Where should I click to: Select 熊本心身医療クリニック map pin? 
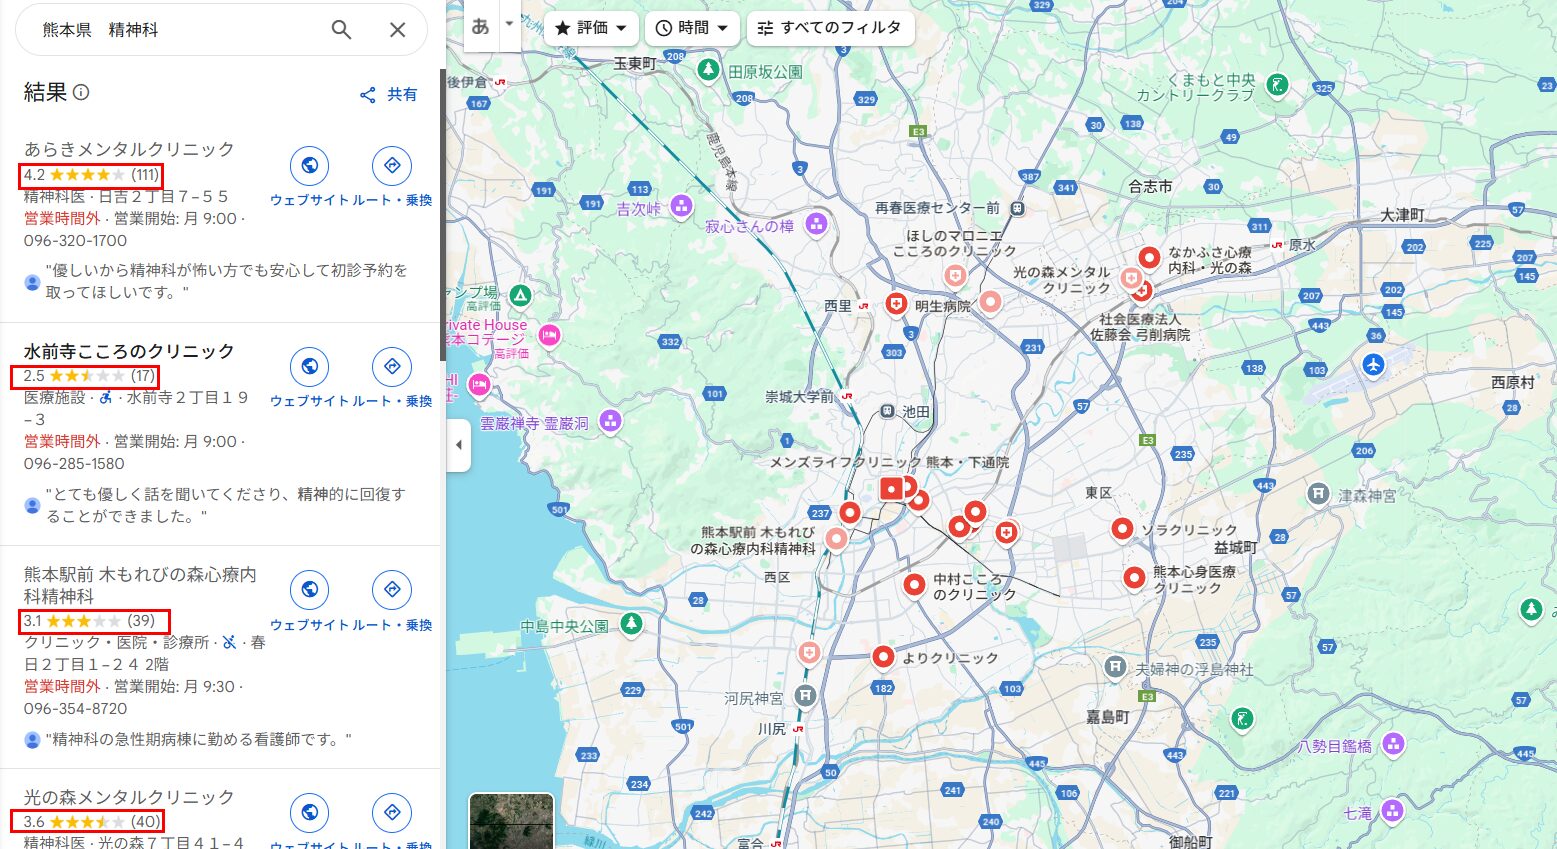pos(1134,578)
